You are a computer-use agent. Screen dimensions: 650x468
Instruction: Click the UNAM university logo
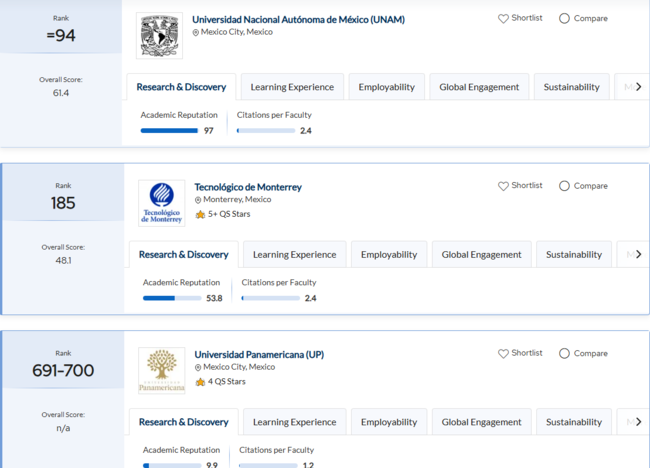point(159,36)
